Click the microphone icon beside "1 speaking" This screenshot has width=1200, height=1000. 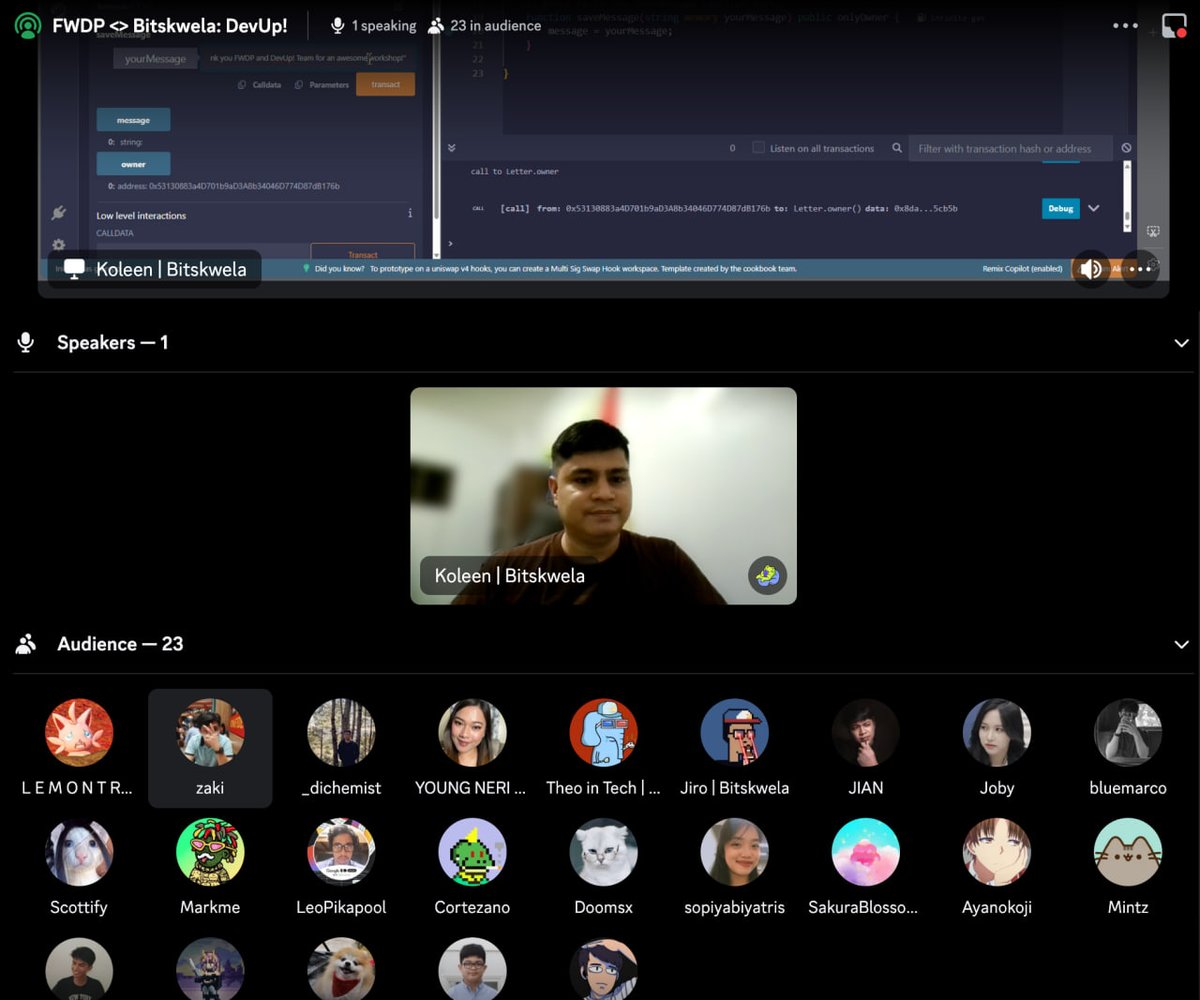[x=338, y=26]
